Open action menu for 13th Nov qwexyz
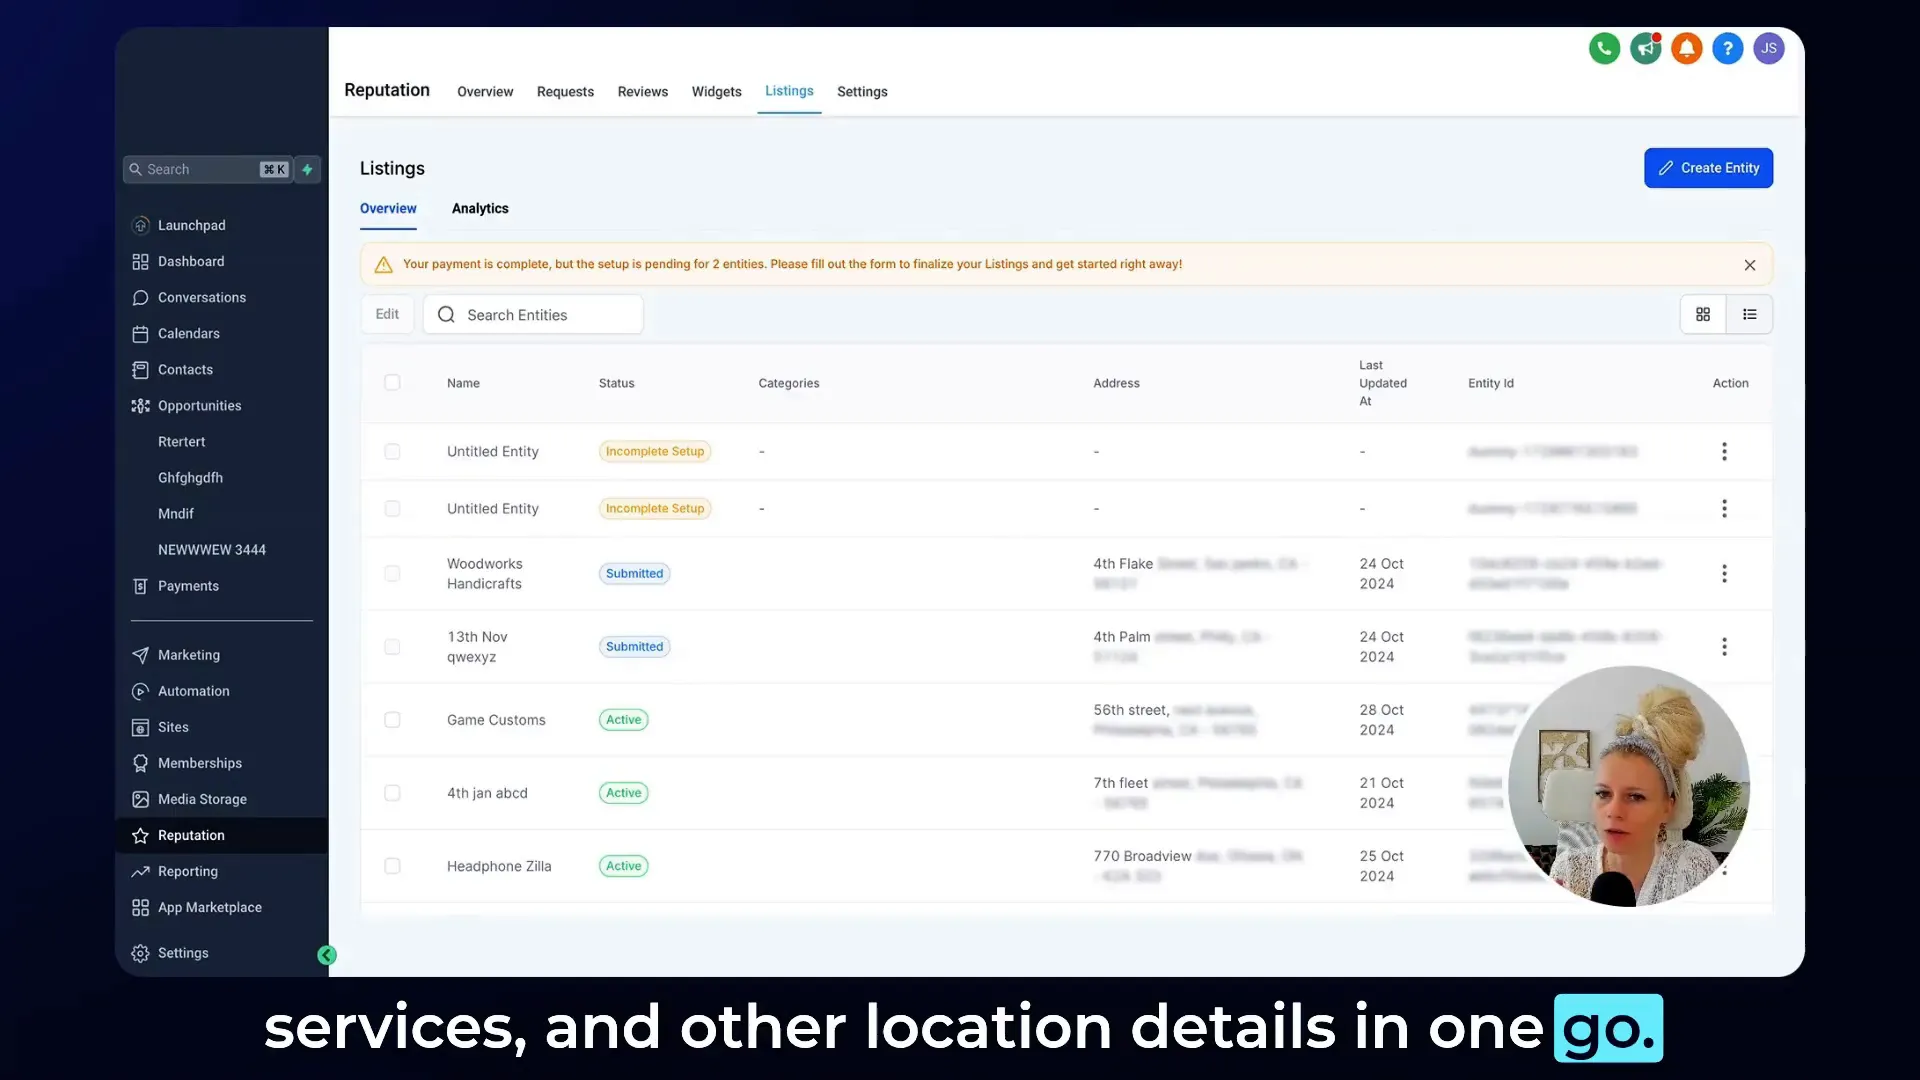Image resolution: width=1920 pixels, height=1080 pixels. [x=1724, y=647]
